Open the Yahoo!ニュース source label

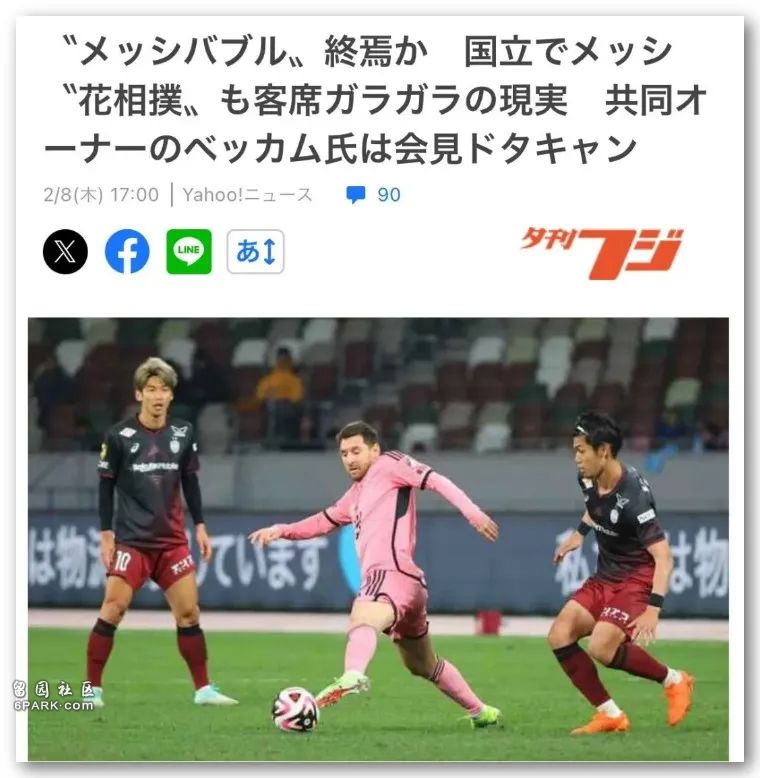[x=247, y=194]
